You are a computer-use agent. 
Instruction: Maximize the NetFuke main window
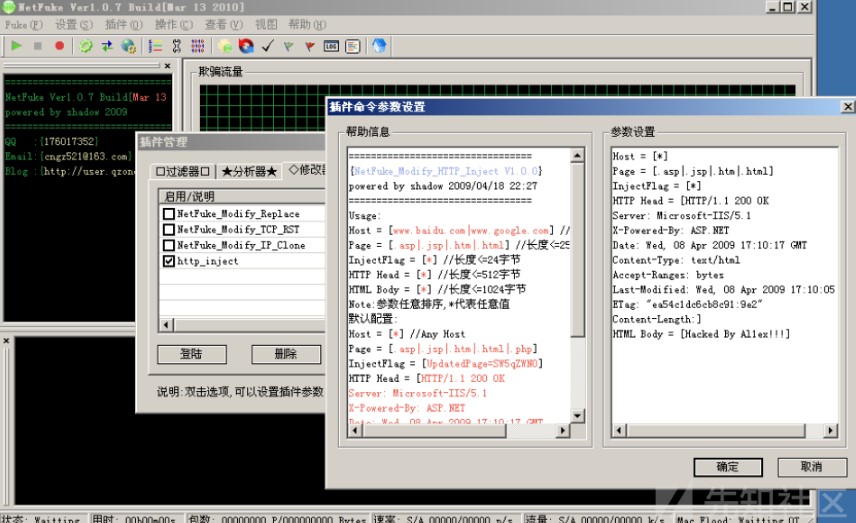click(x=788, y=7)
